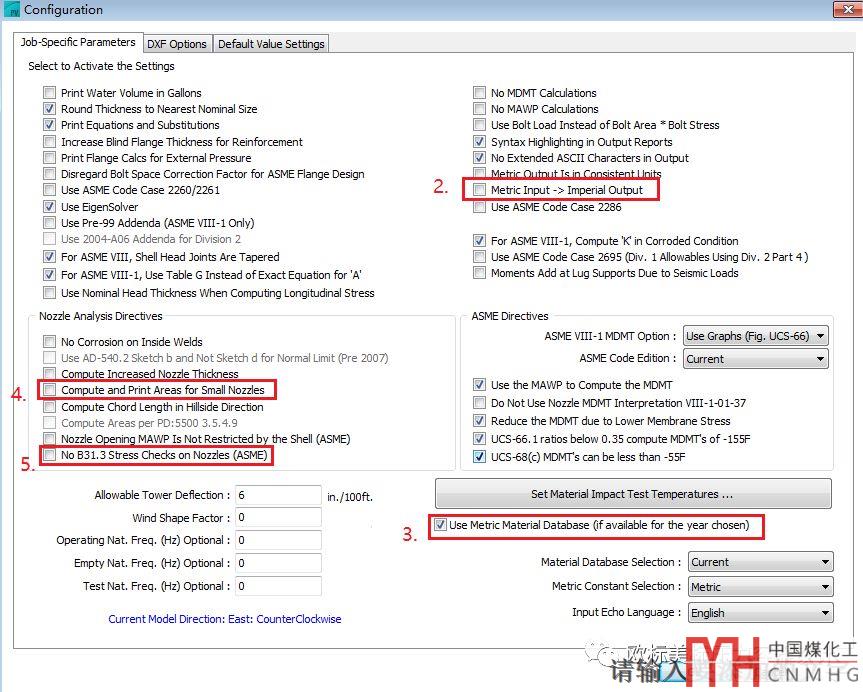
Task: Click the Wind Shape Factor field
Action: tap(278, 517)
